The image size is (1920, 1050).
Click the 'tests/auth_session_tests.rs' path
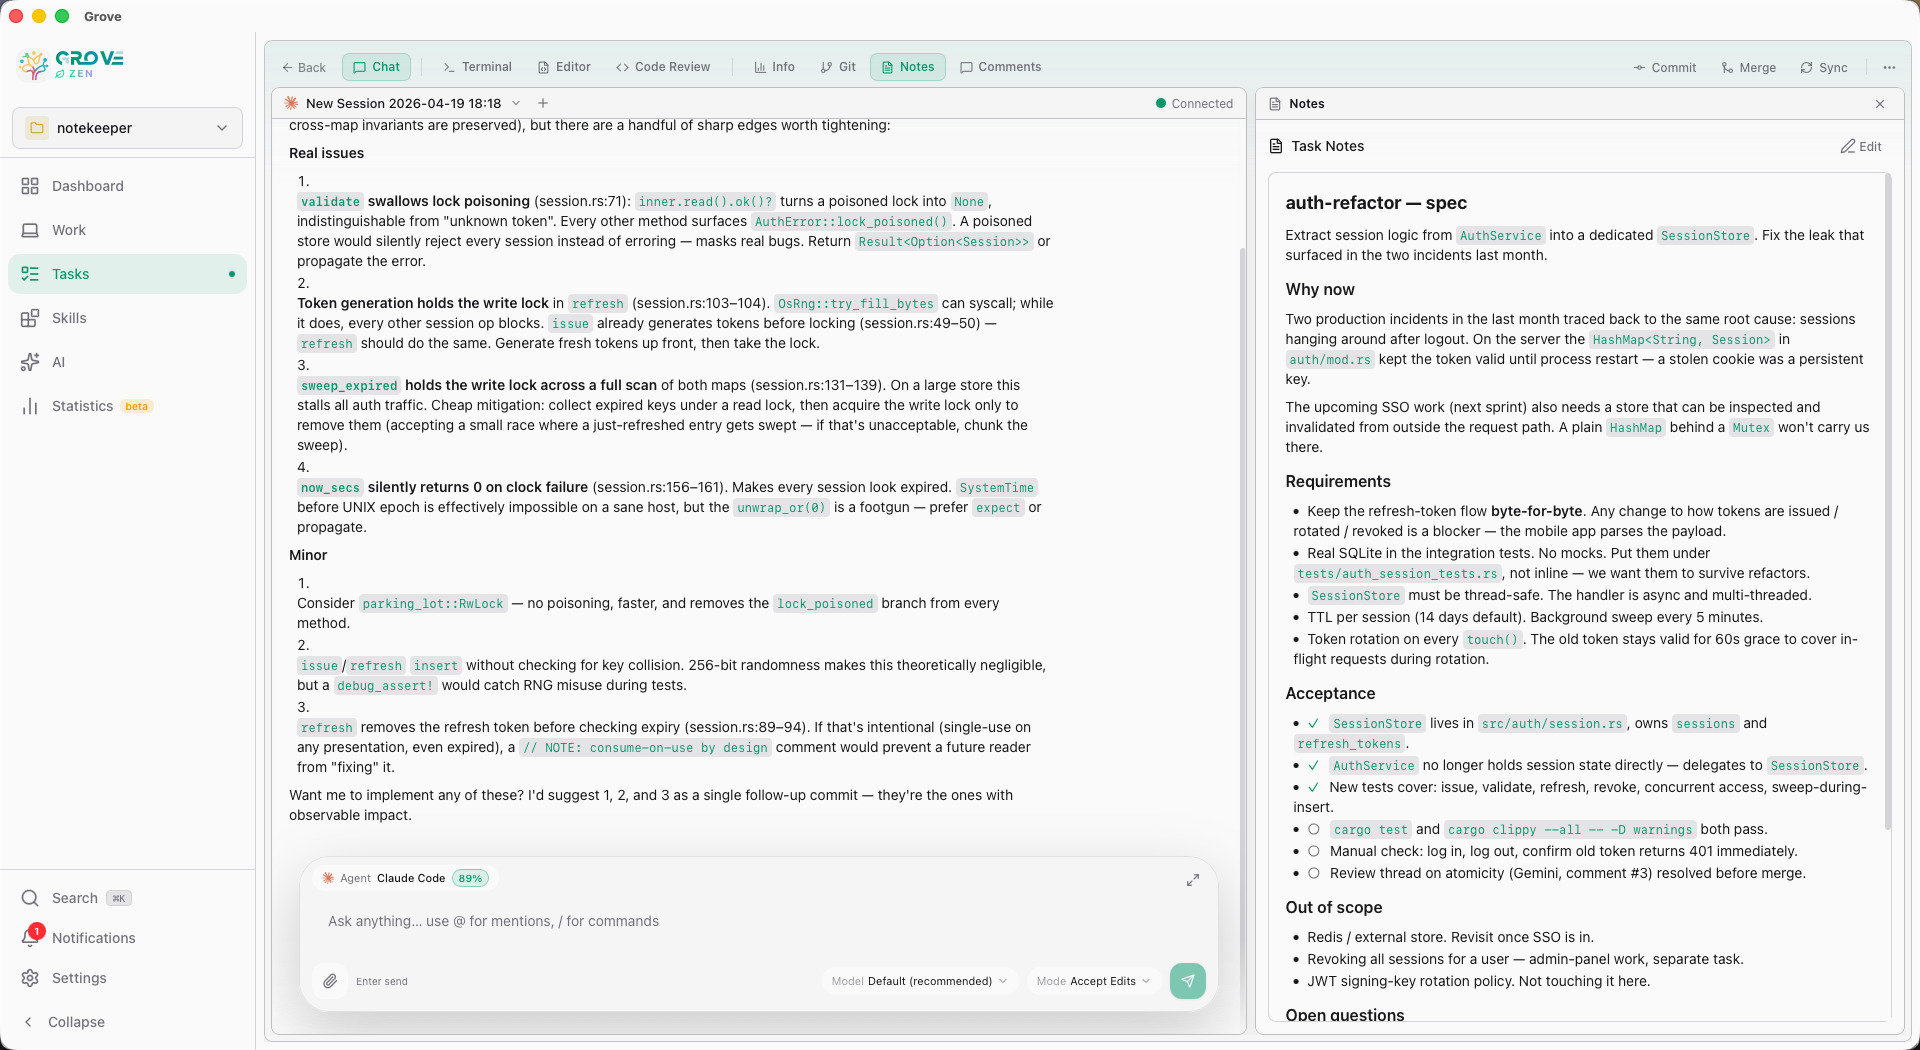pos(1397,573)
